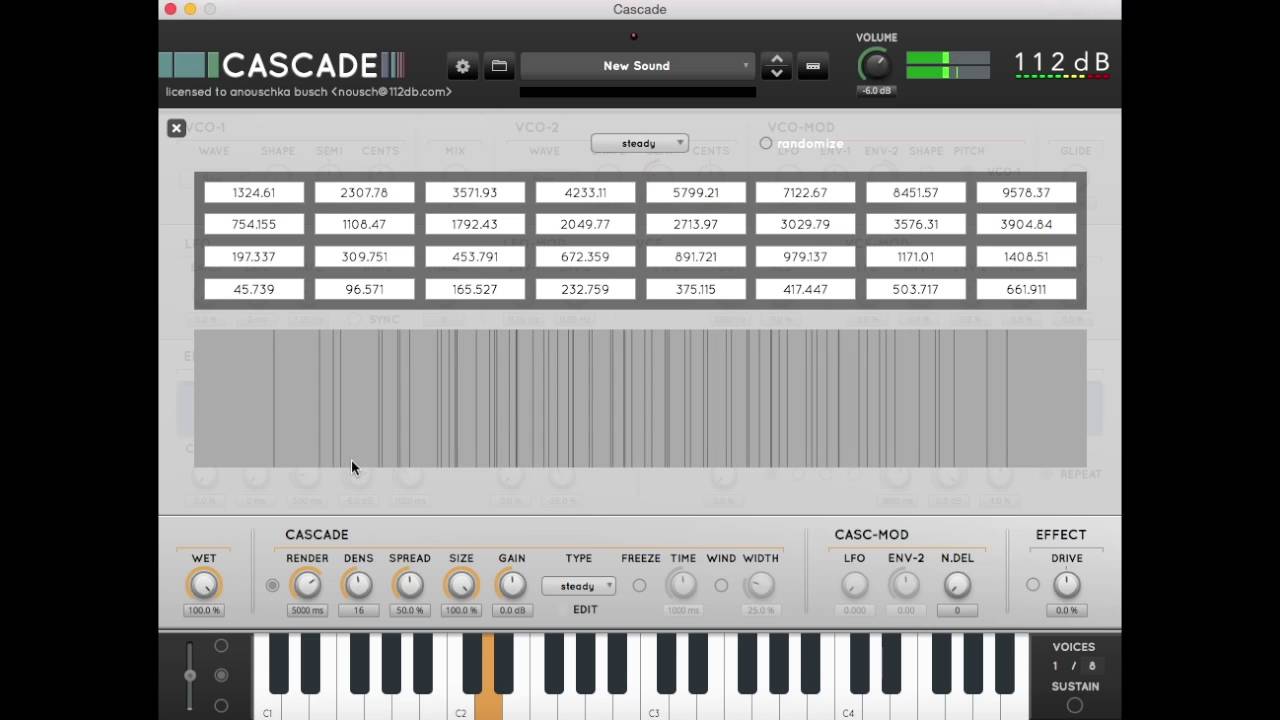Click the cascade line visualization strip
This screenshot has width=1280, height=720.
pyautogui.click(x=640, y=398)
